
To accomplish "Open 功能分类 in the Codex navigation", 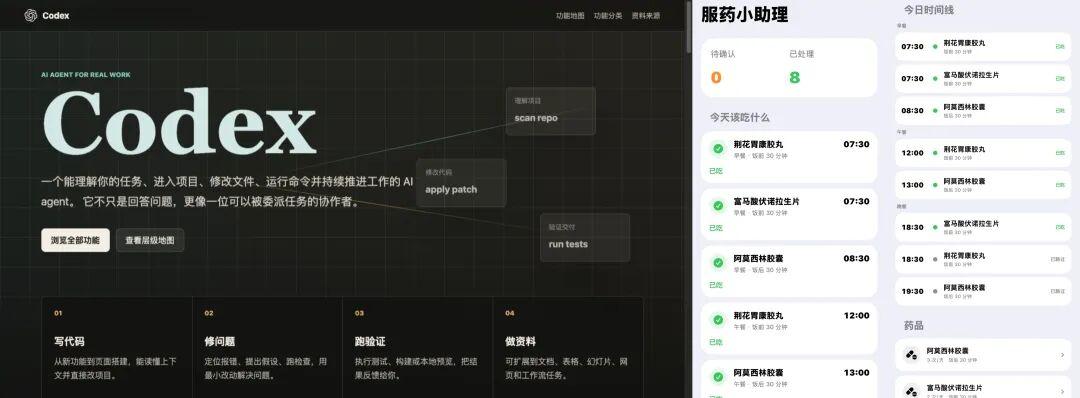I will click(x=608, y=15).
